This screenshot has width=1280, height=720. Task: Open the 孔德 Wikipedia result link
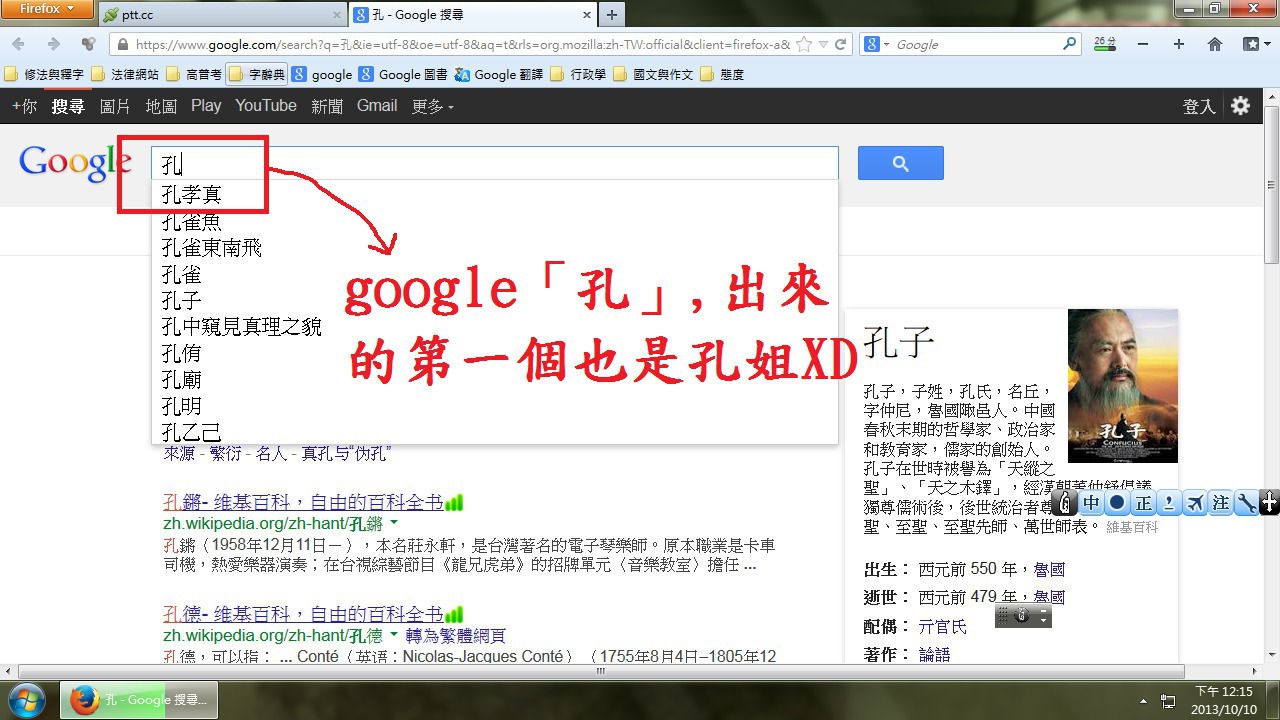point(303,614)
